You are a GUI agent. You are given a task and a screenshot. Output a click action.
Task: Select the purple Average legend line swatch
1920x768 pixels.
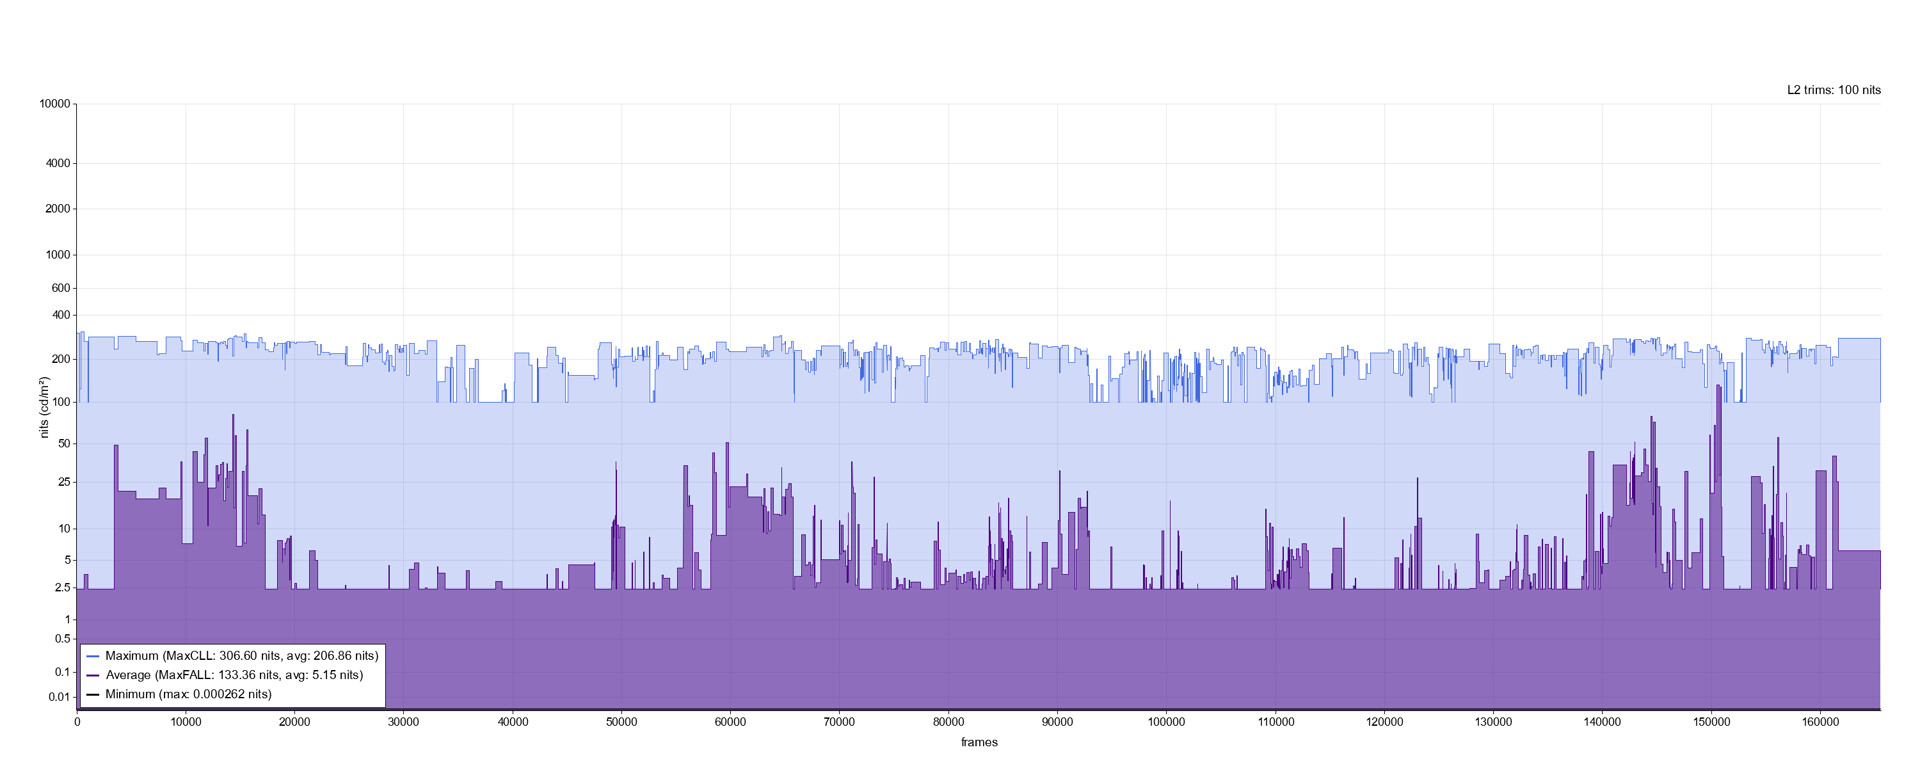coord(93,675)
